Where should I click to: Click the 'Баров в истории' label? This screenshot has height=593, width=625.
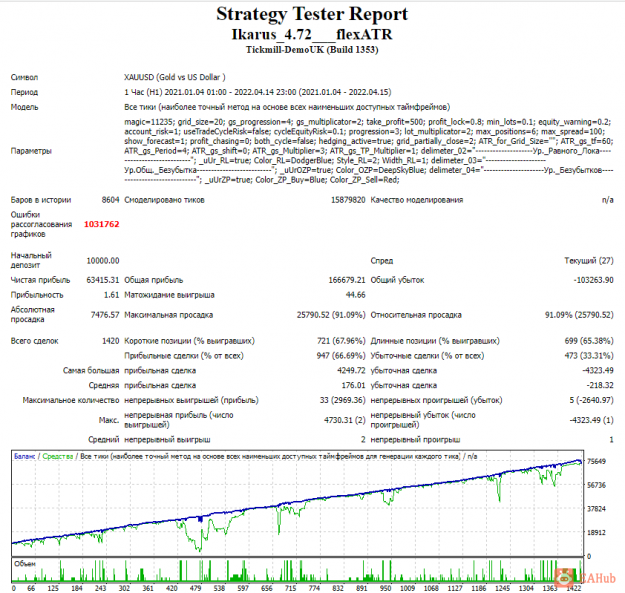coord(41,200)
